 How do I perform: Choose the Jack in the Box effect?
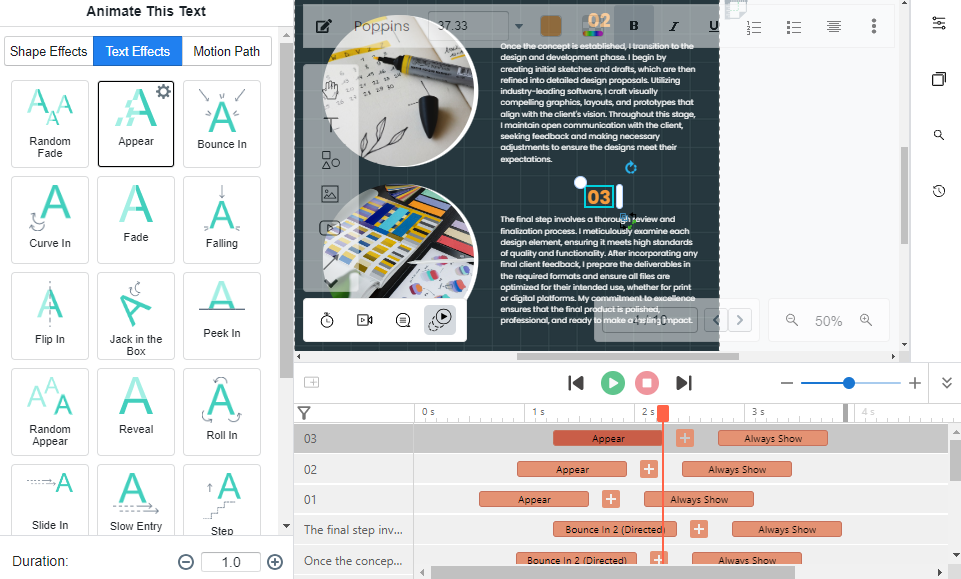136,315
